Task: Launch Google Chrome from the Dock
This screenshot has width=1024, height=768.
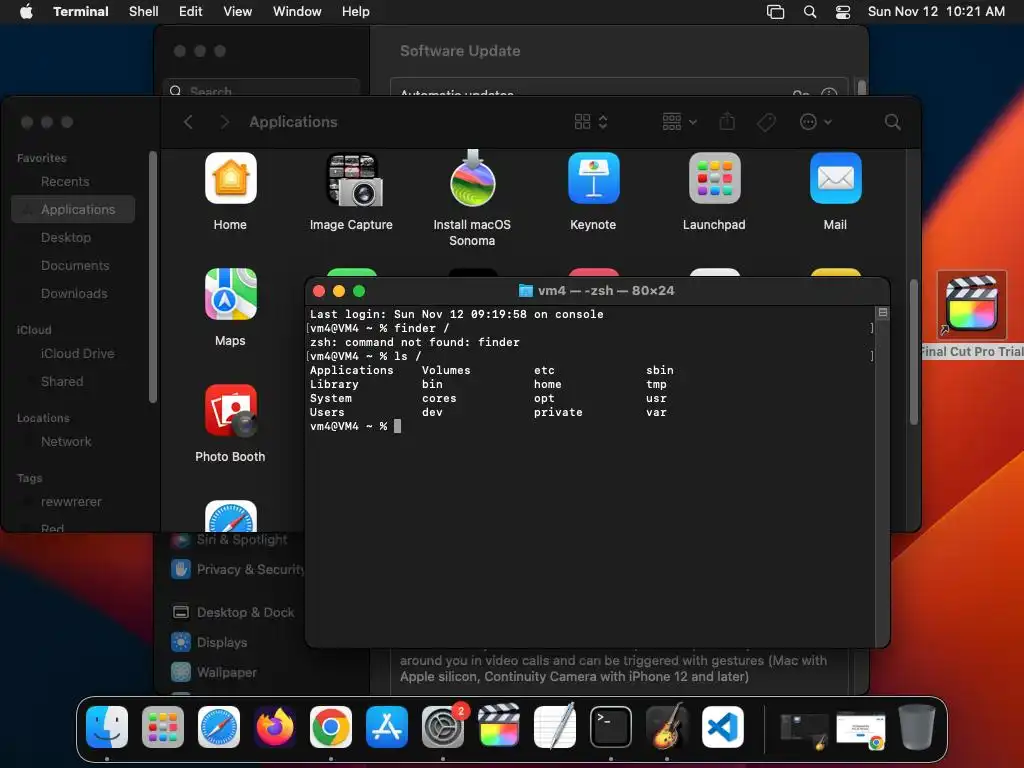Action: [330, 727]
